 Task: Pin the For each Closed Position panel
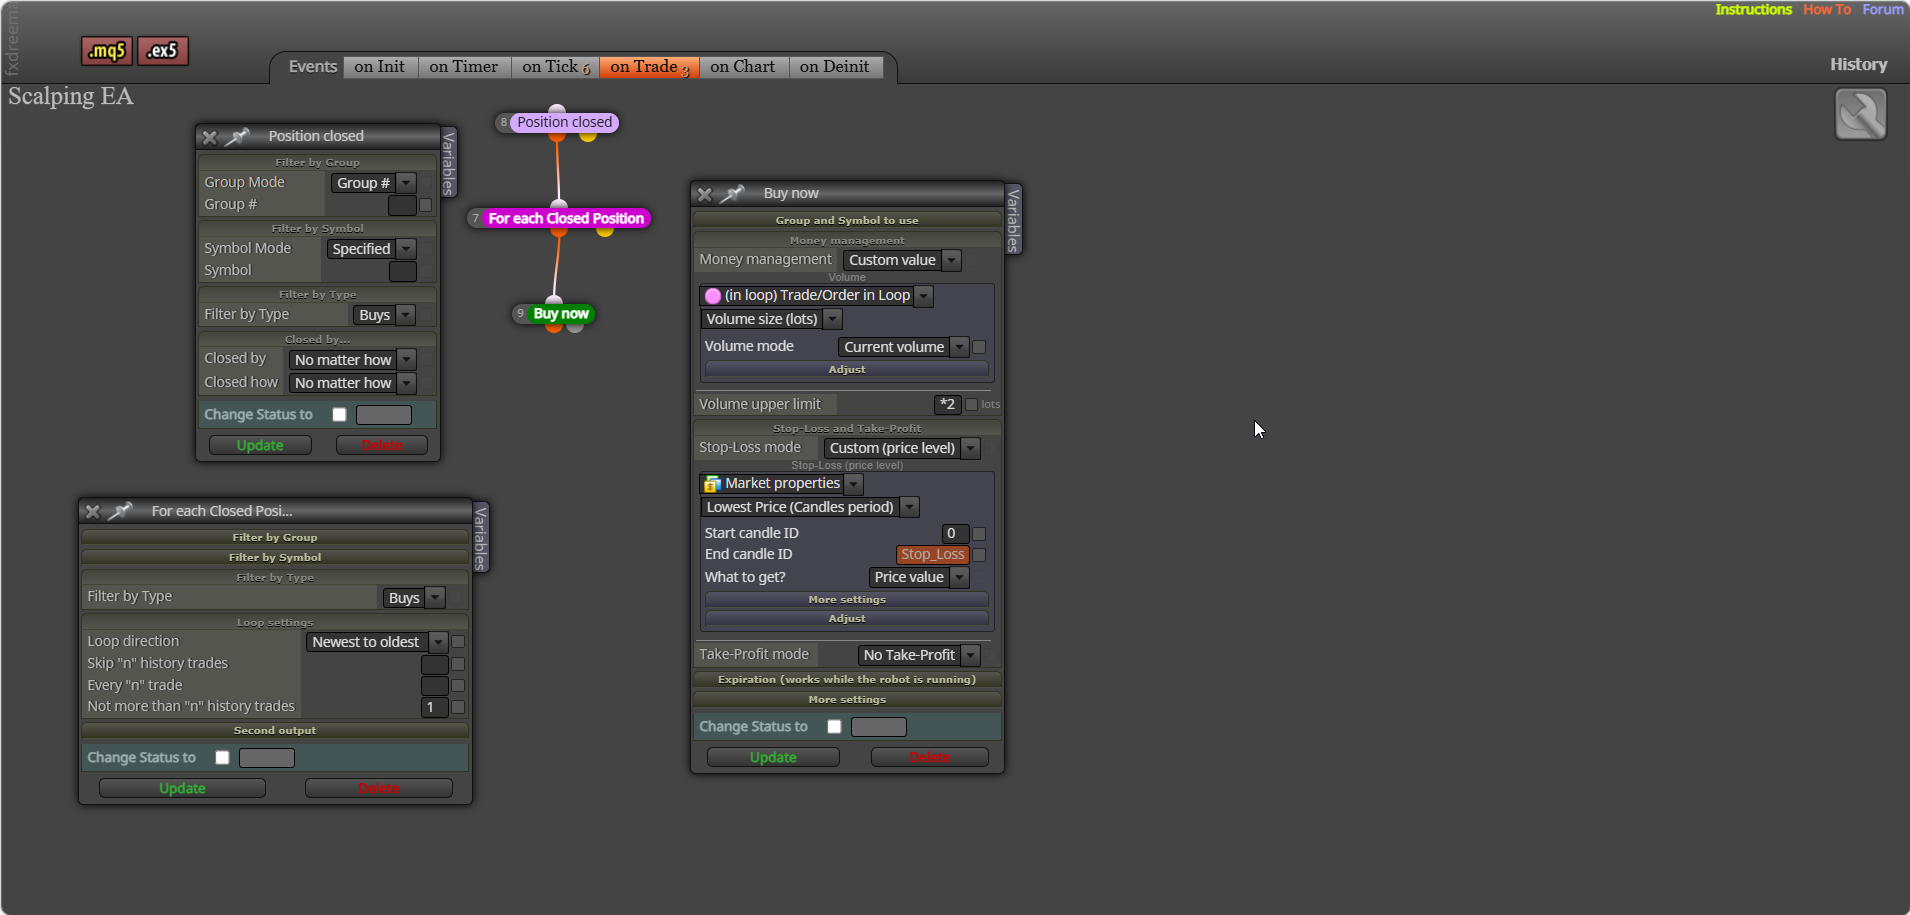pos(120,511)
